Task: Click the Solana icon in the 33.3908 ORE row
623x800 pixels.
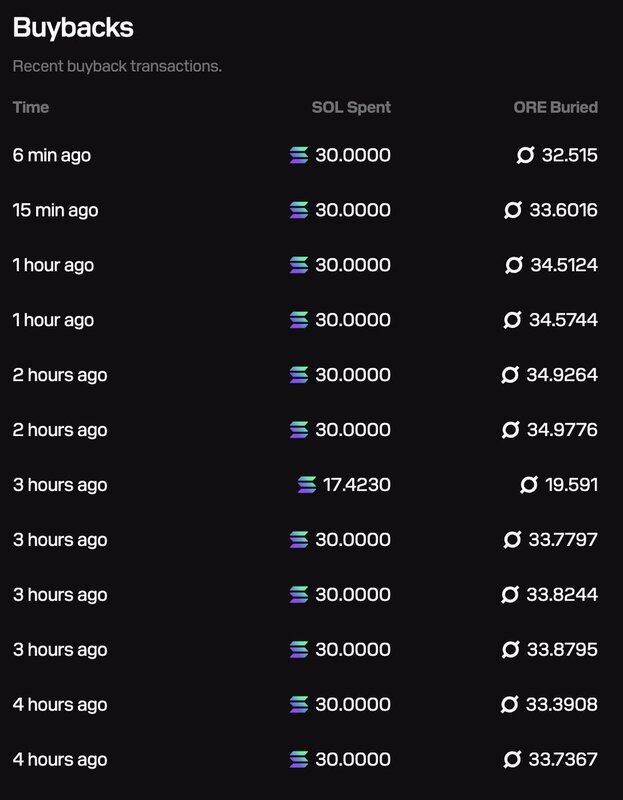Action: coord(299,705)
